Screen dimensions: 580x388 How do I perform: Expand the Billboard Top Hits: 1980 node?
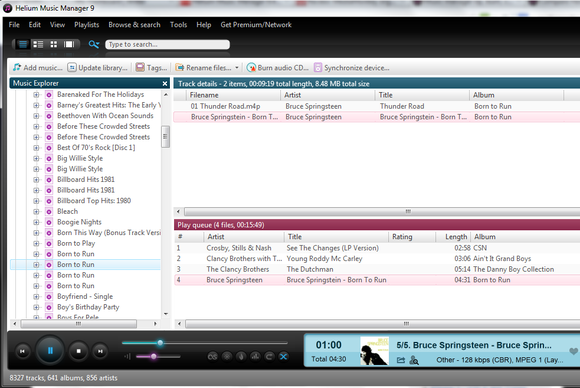(36, 201)
